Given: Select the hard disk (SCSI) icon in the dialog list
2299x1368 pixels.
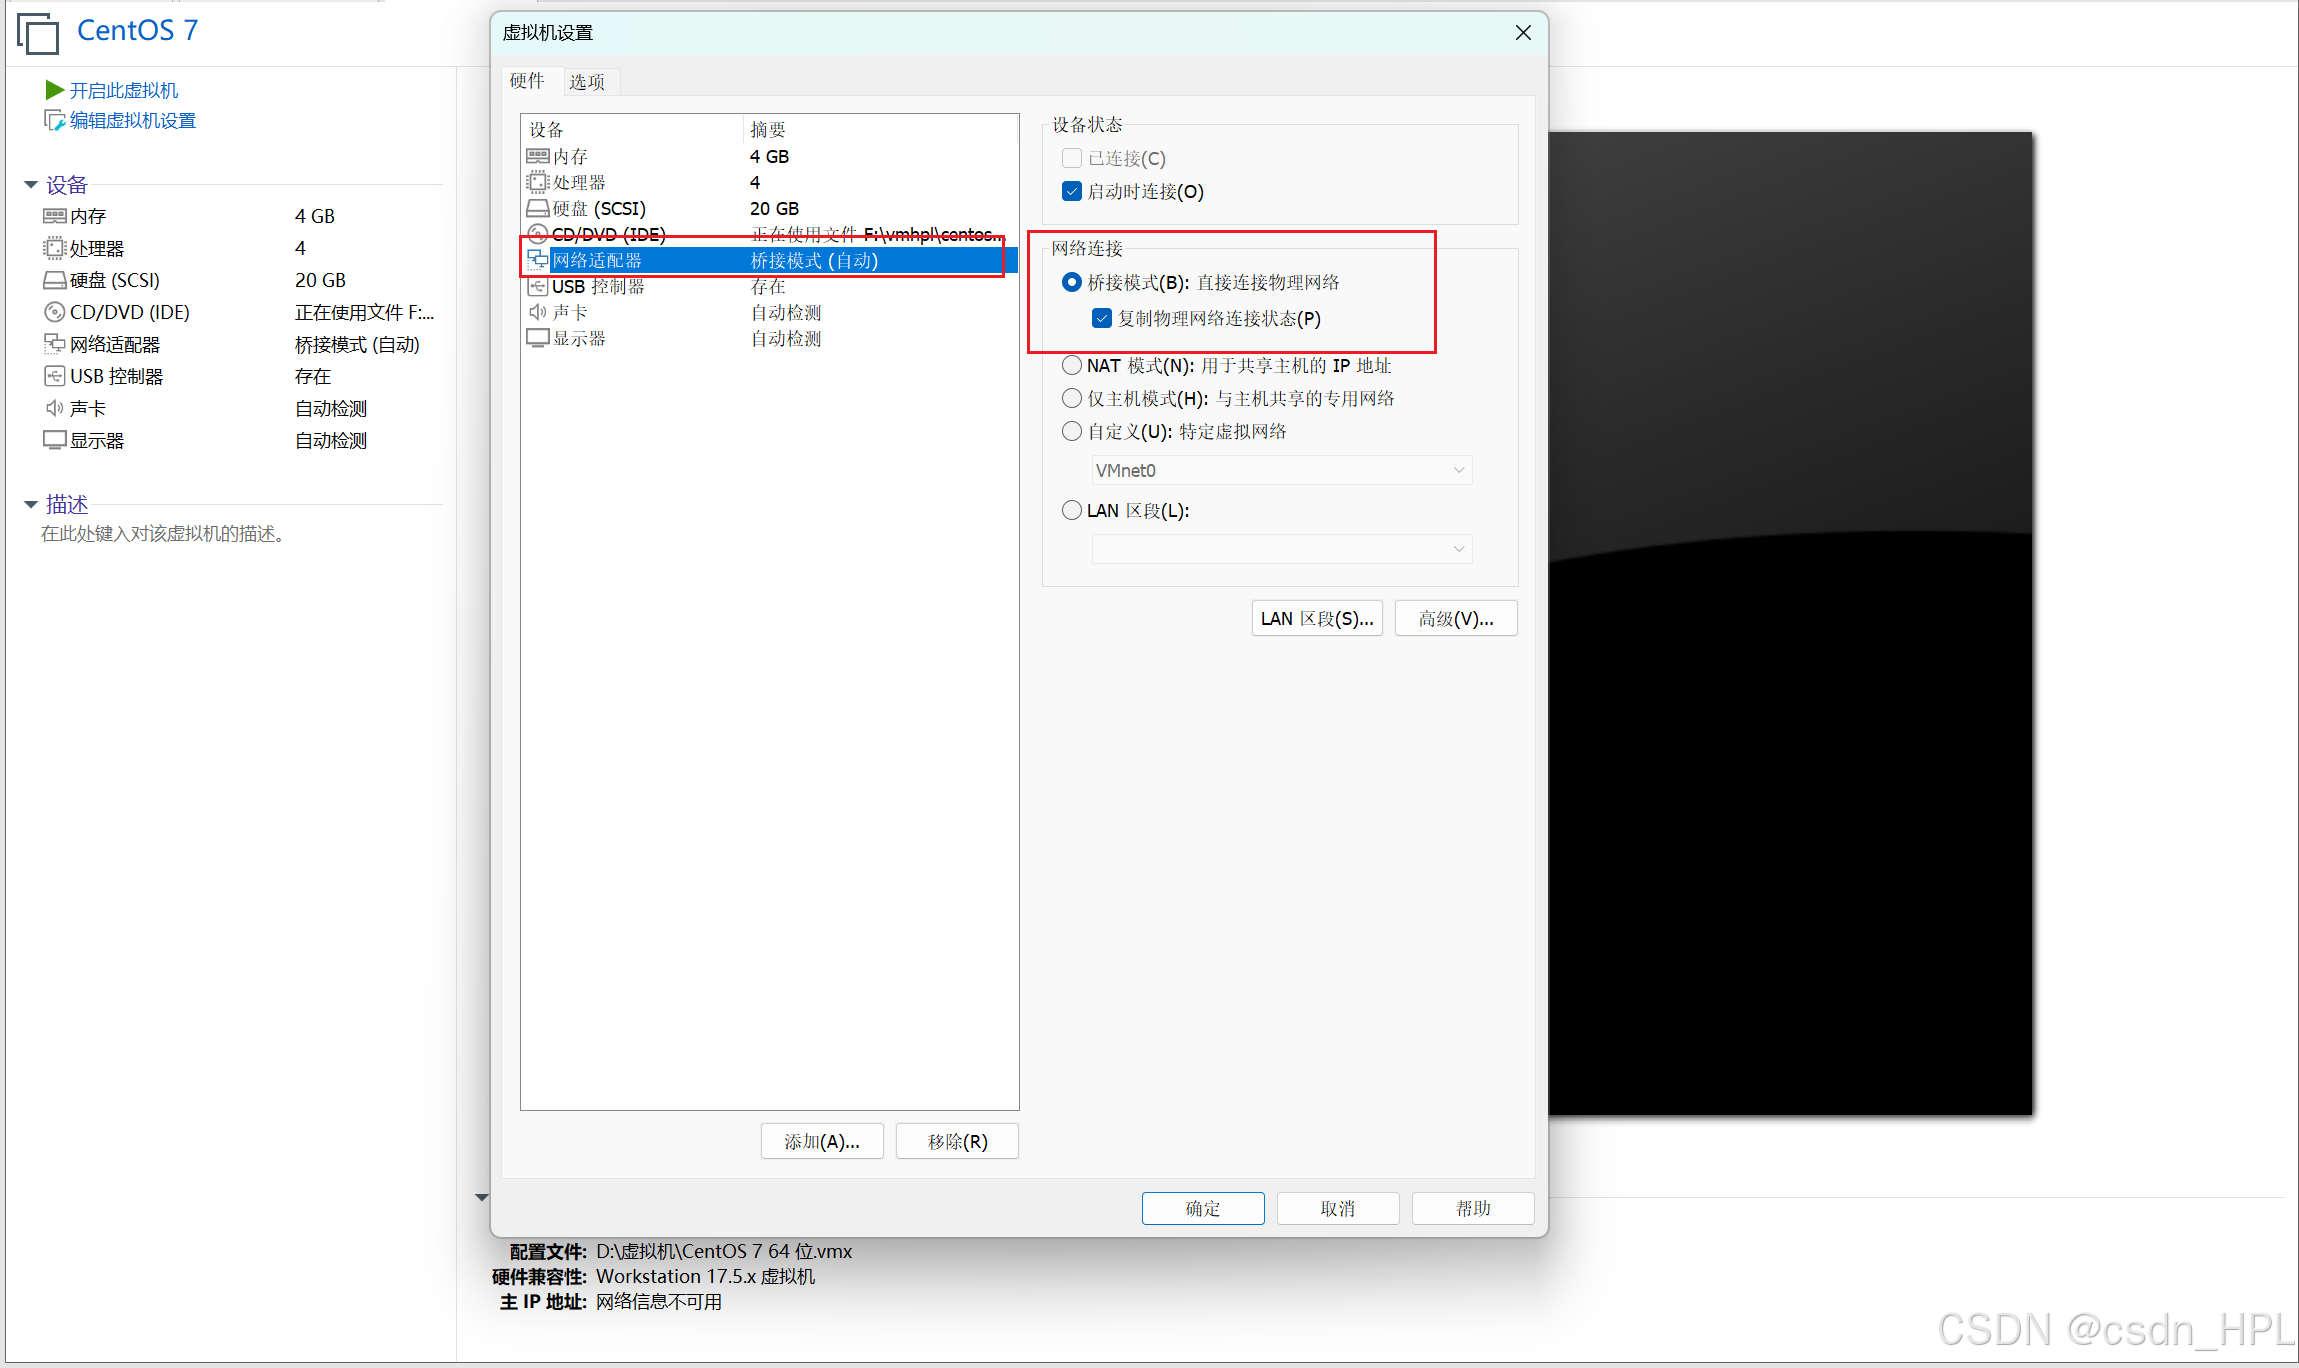Looking at the screenshot, I should pyautogui.click(x=538, y=208).
